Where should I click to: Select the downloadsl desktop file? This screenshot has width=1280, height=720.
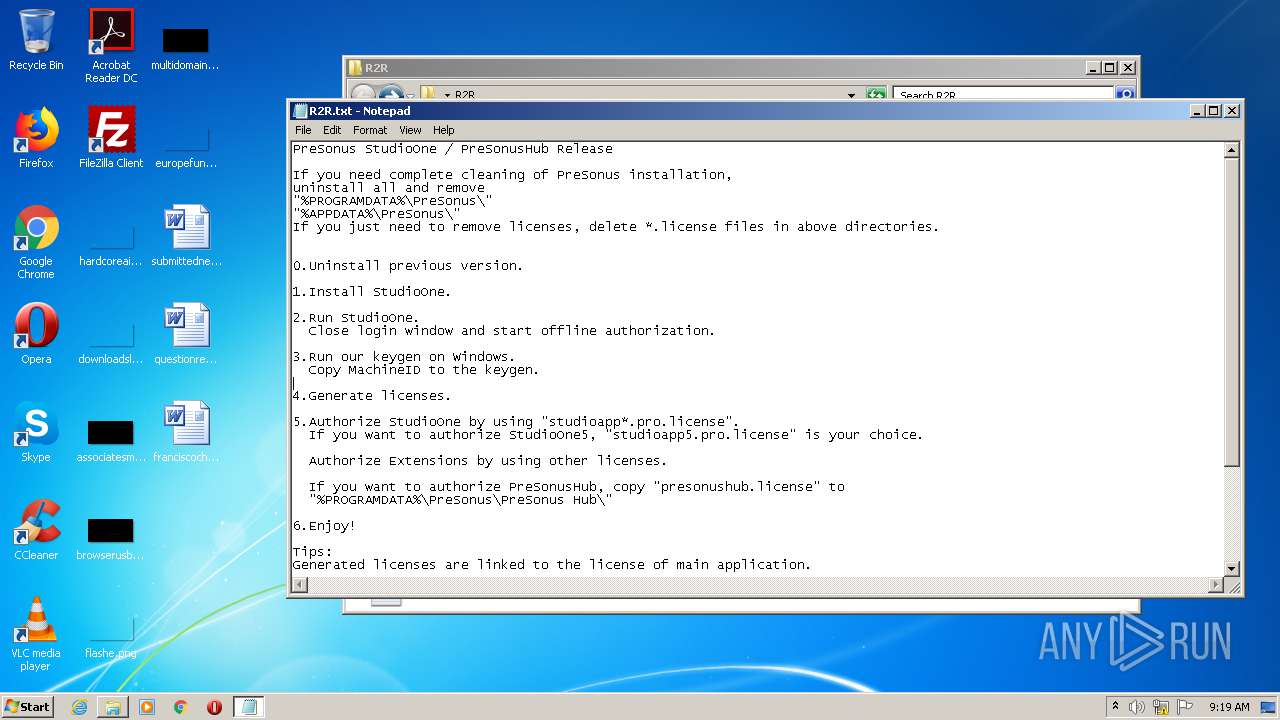tap(111, 341)
